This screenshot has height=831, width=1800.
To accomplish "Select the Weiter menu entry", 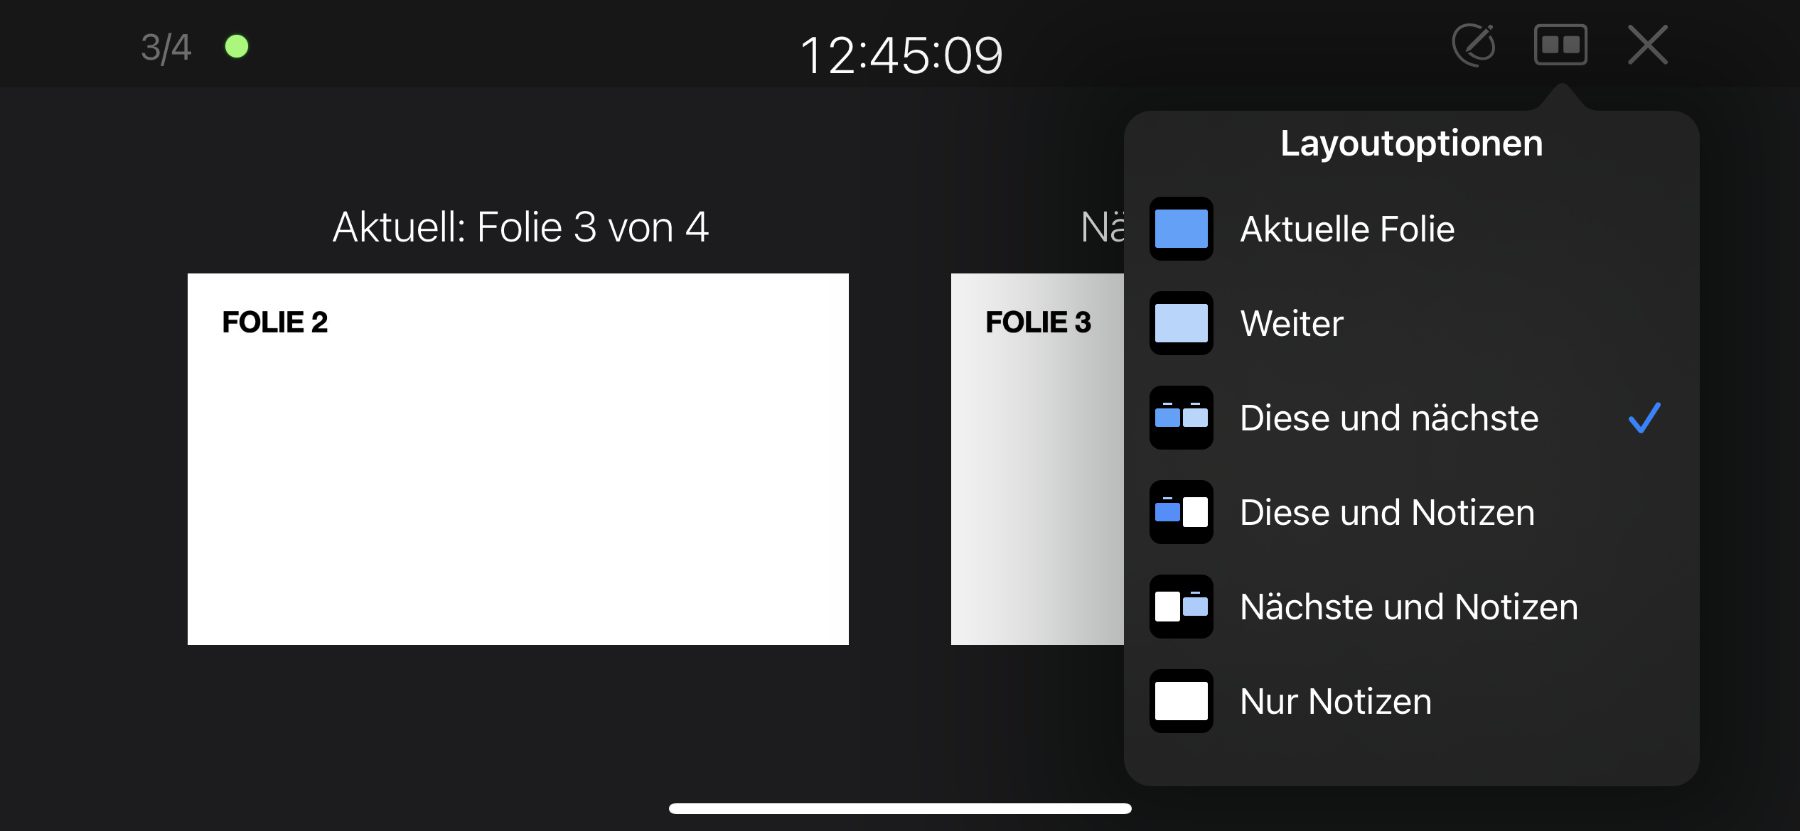I will click(1290, 323).
